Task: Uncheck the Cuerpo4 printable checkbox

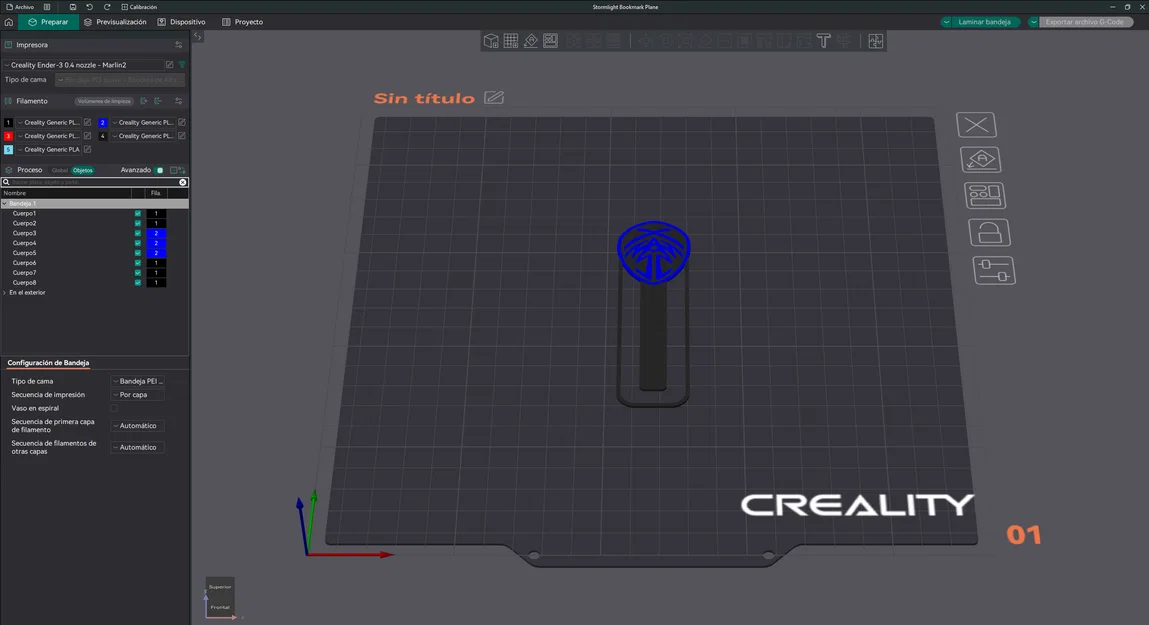Action: (138, 243)
